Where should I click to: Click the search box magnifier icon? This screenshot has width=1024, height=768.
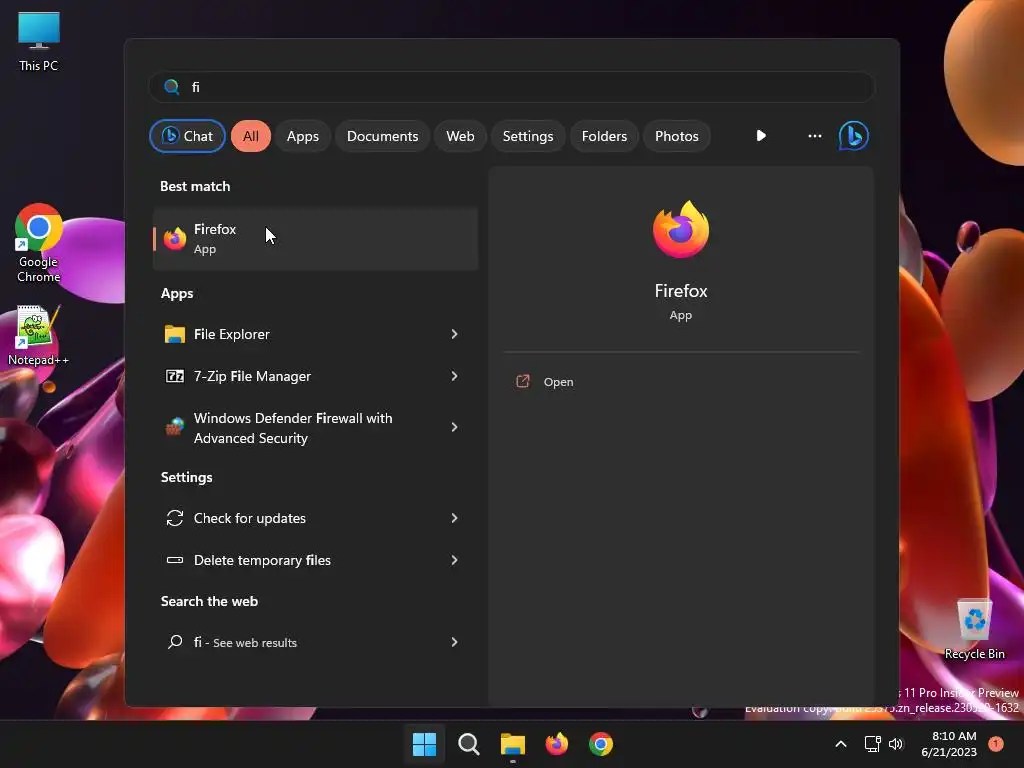point(171,87)
